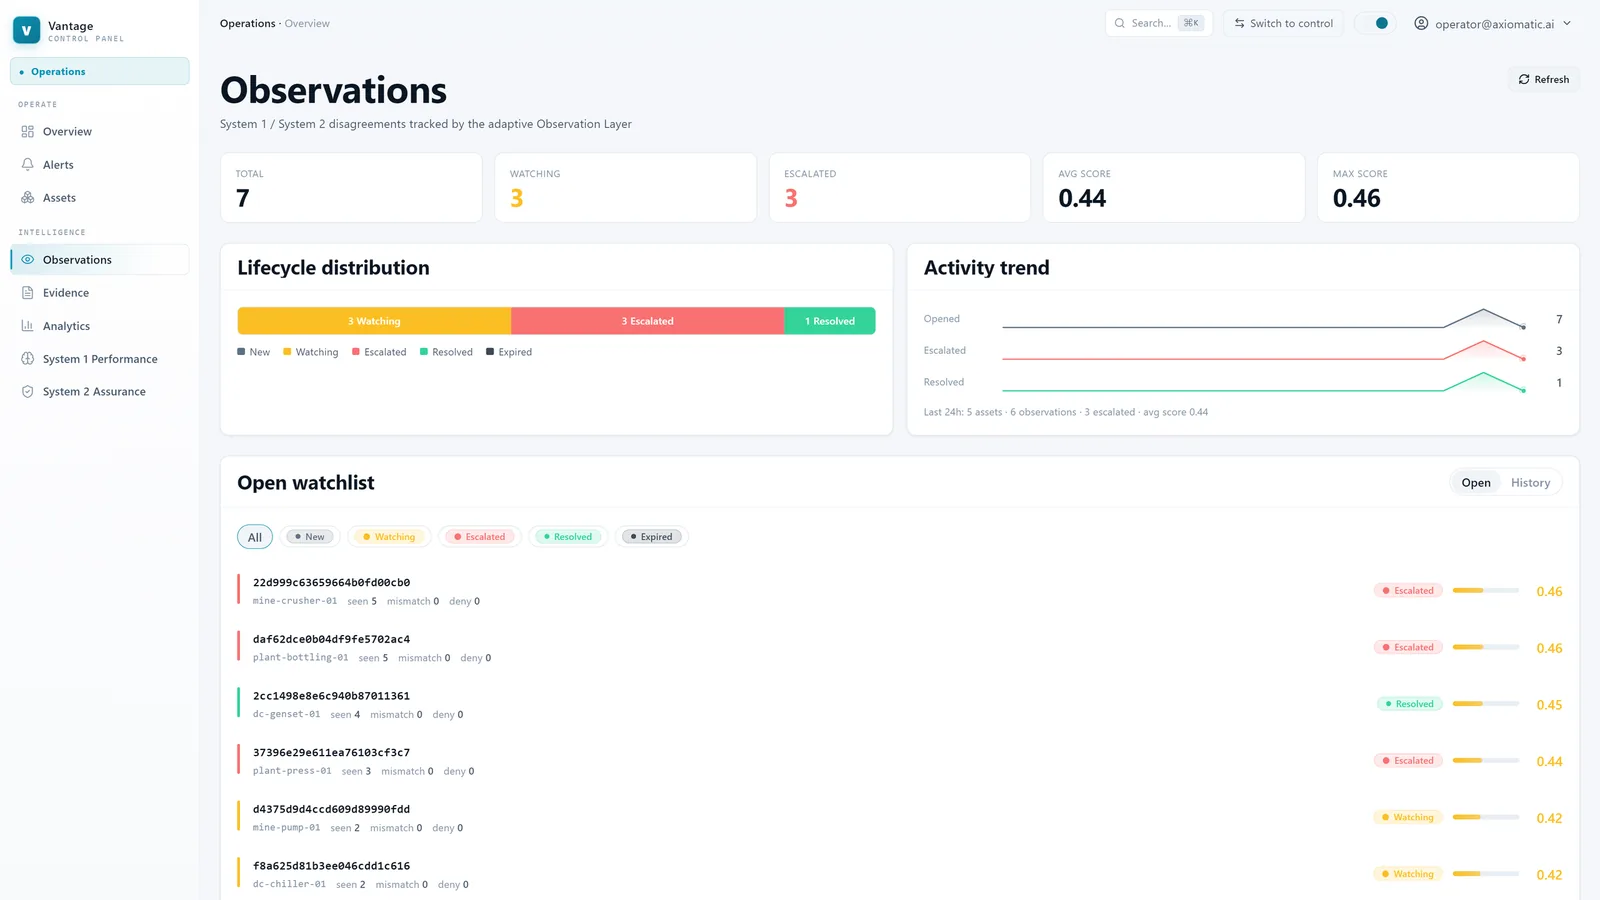Select Observations eye icon in sidebar
The width and height of the screenshot is (1600, 900).
(x=28, y=260)
